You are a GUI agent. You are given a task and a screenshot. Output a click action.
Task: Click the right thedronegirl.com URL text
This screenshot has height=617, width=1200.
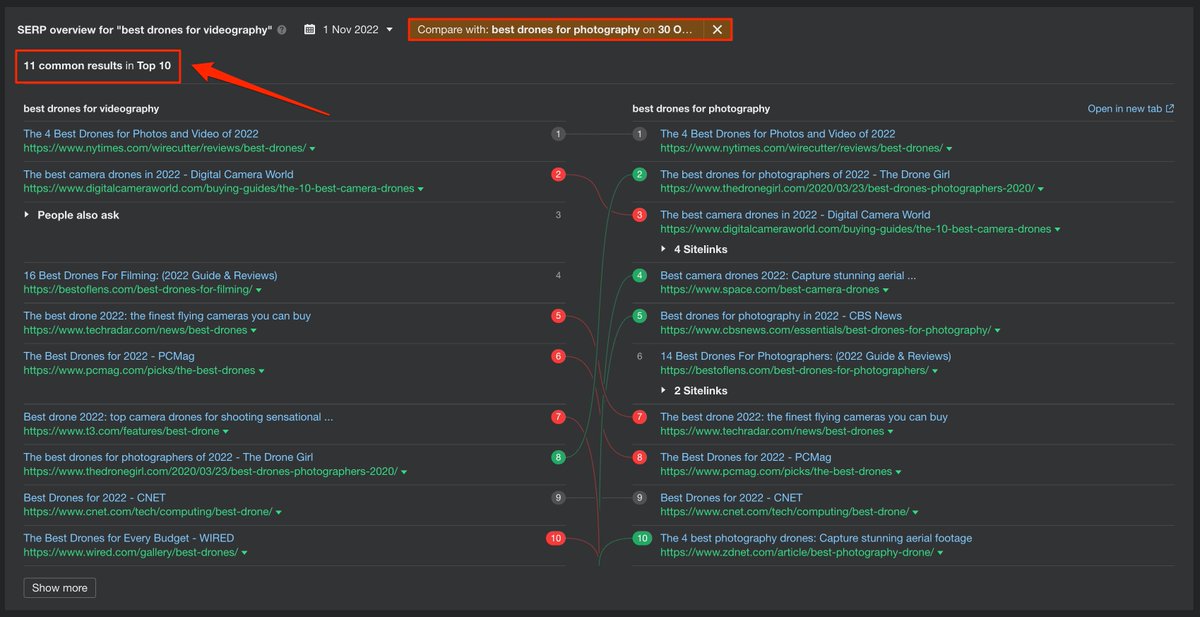tap(847, 189)
